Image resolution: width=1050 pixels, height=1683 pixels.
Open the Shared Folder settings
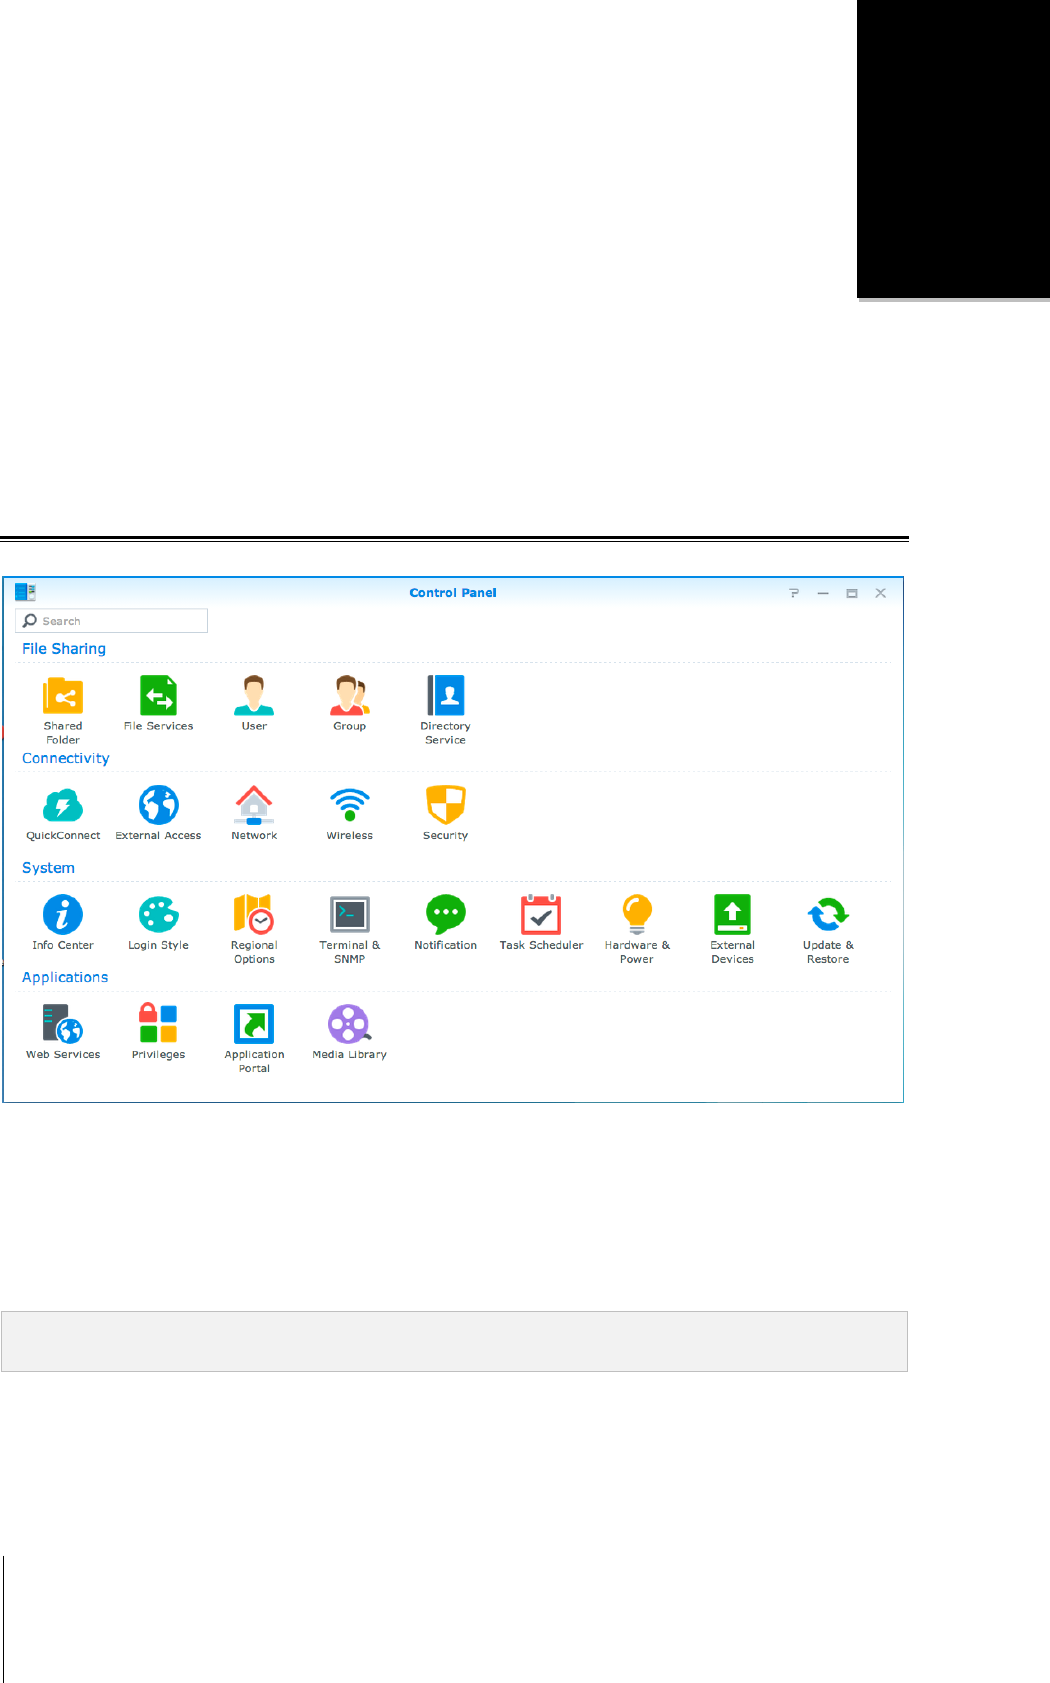[63, 697]
